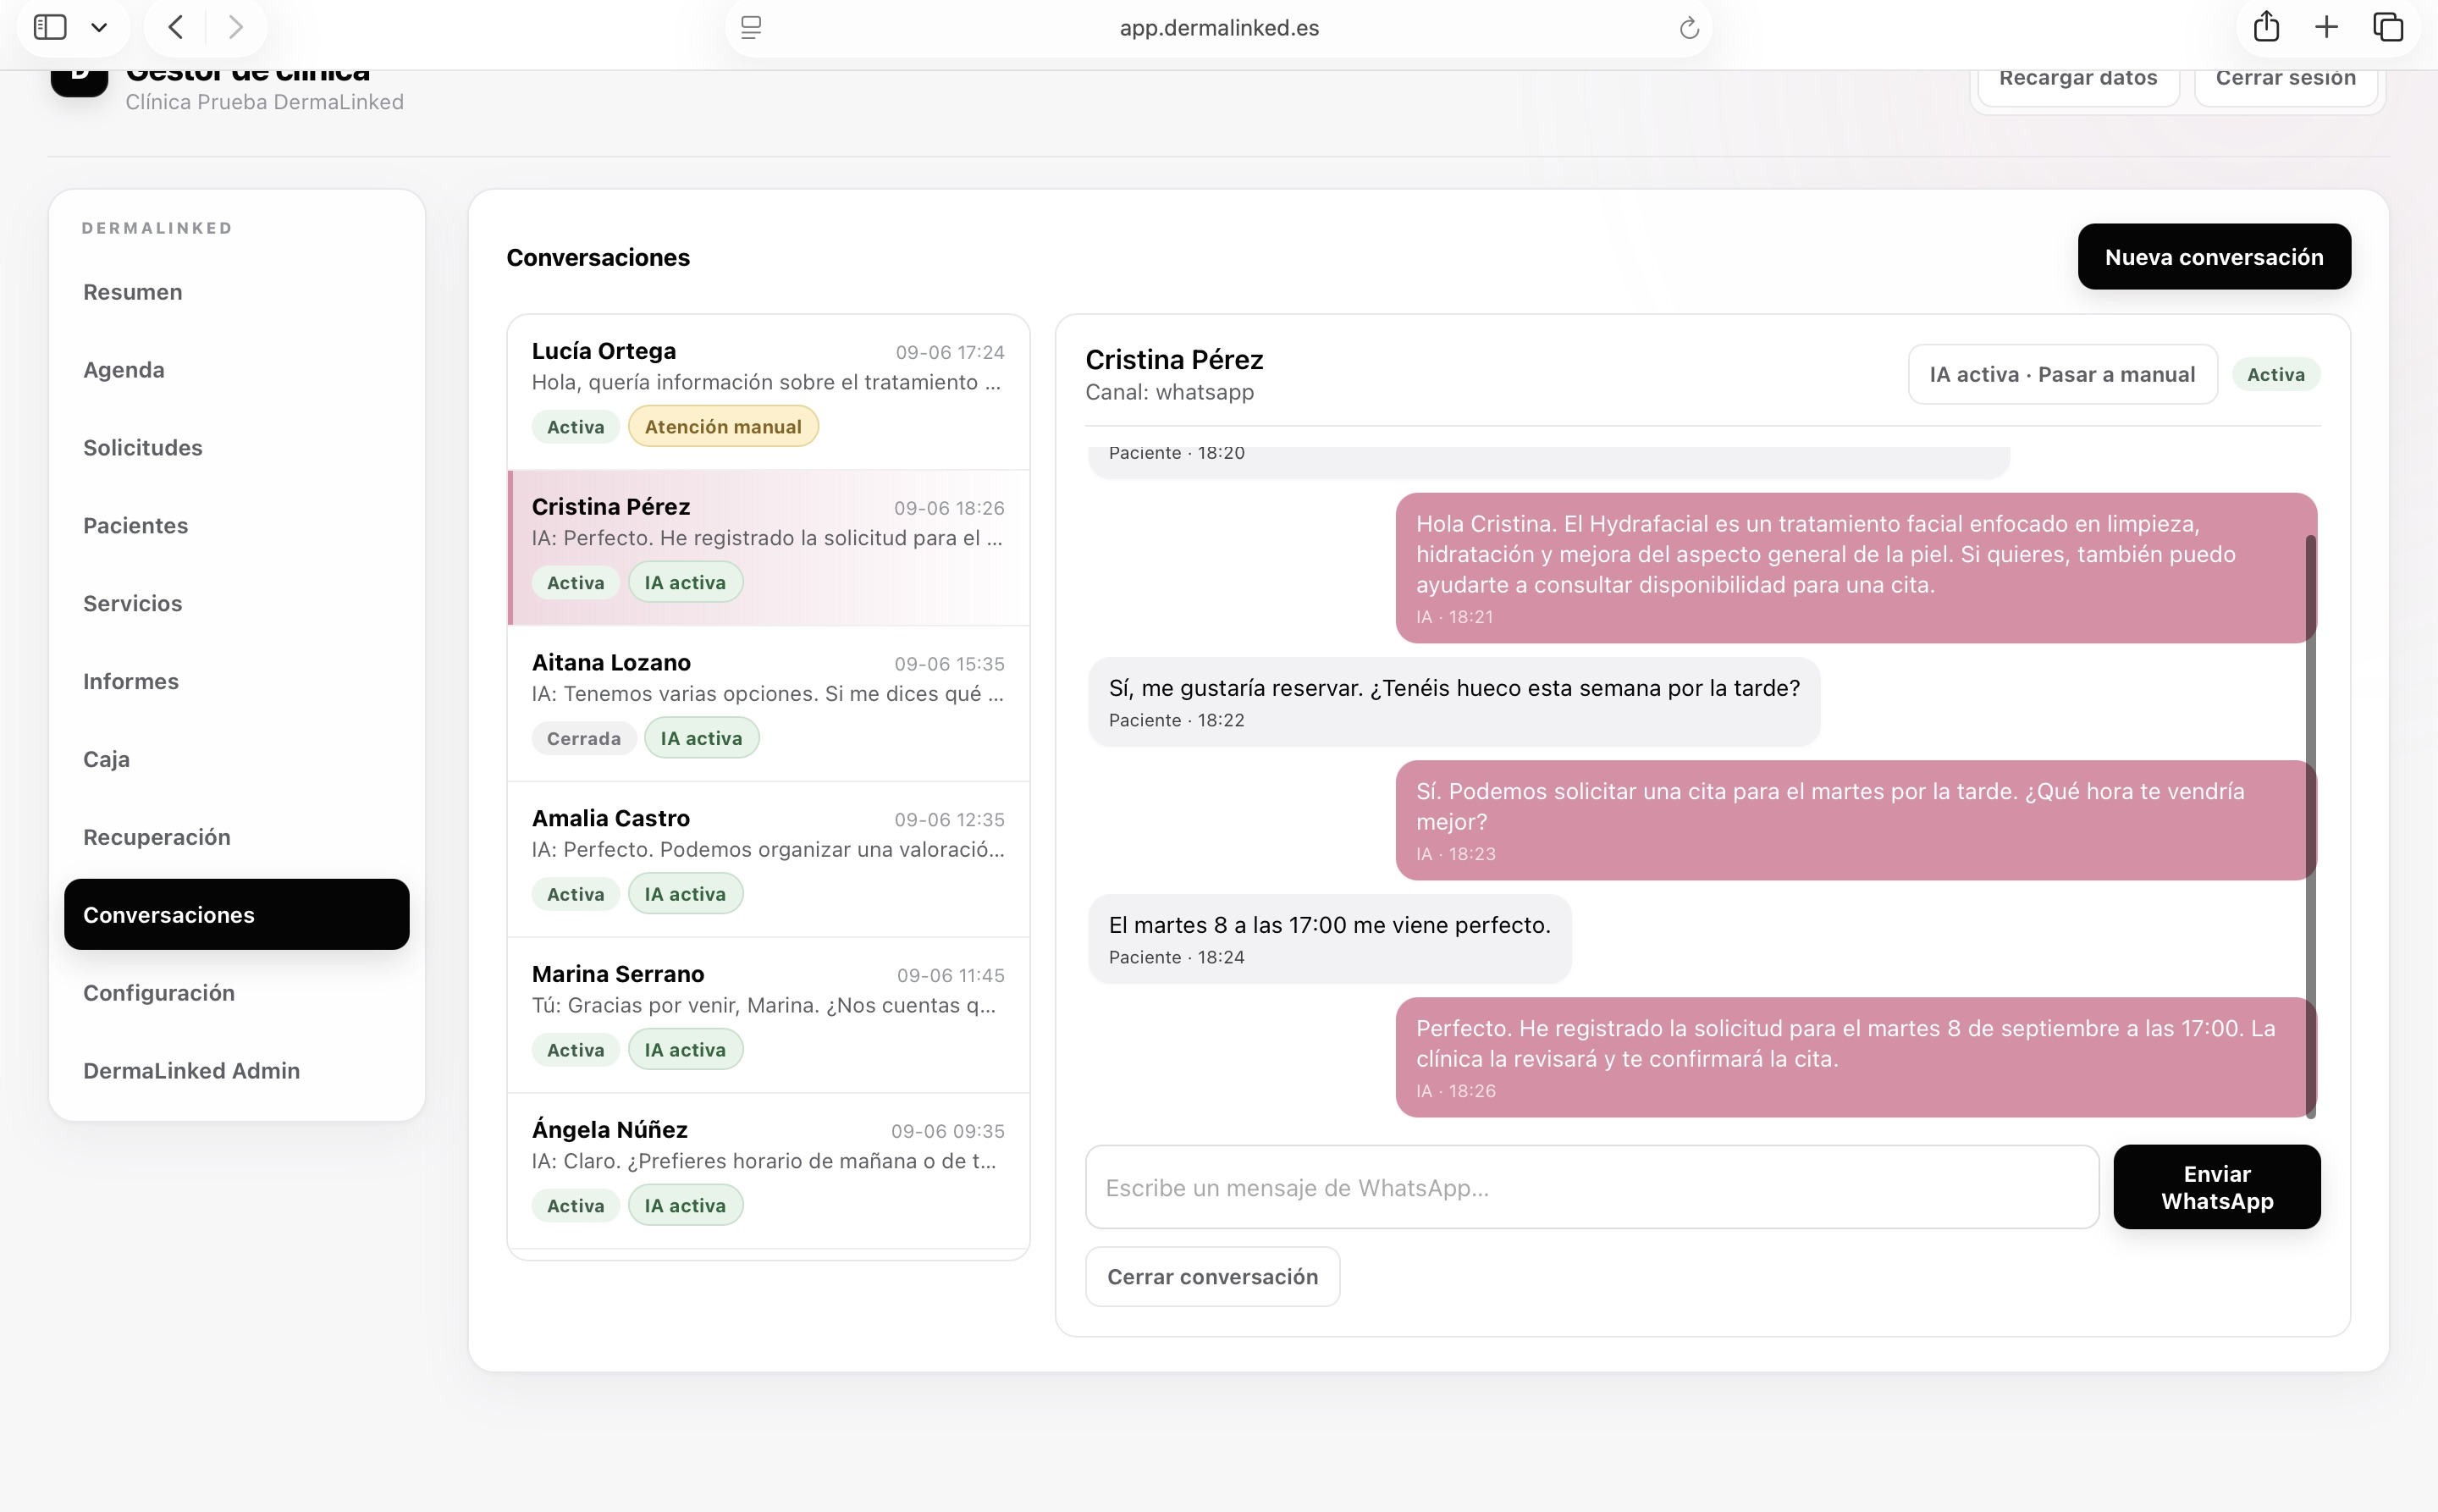2438x1512 pixels.
Task: Go back with the browser arrow
Action: pyautogui.click(x=176, y=27)
